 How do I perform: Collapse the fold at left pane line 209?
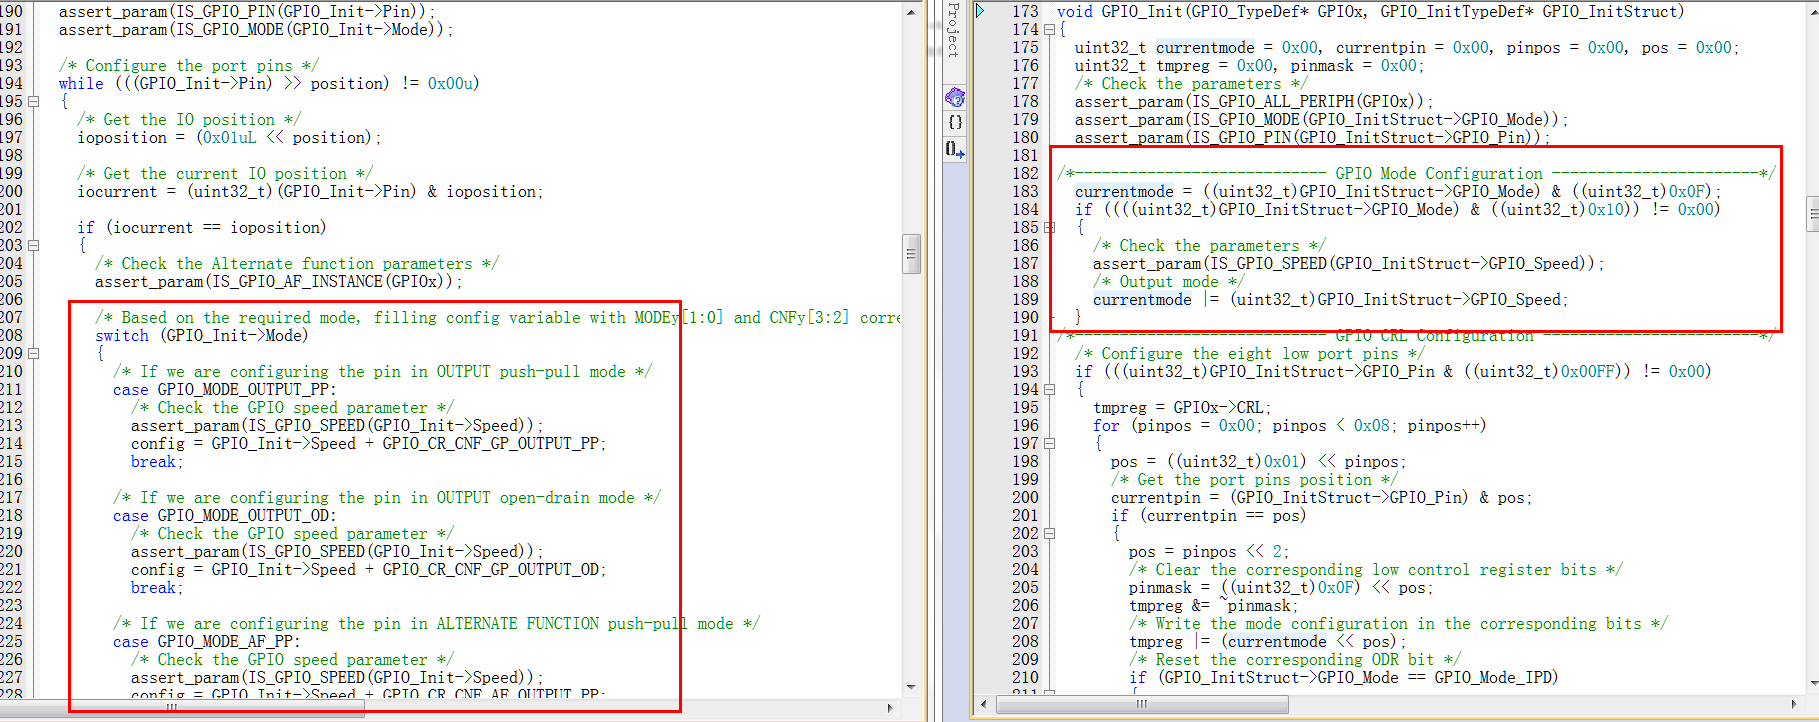pyautogui.click(x=33, y=353)
